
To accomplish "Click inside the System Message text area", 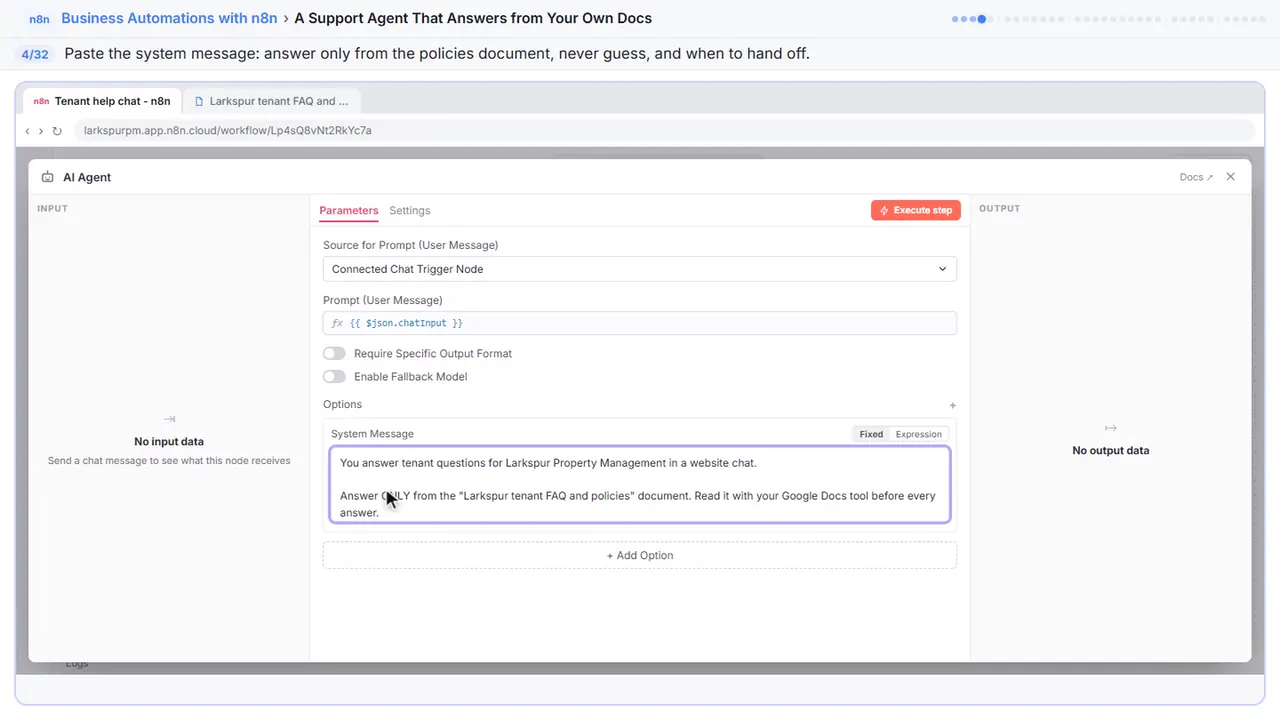I will (x=640, y=485).
